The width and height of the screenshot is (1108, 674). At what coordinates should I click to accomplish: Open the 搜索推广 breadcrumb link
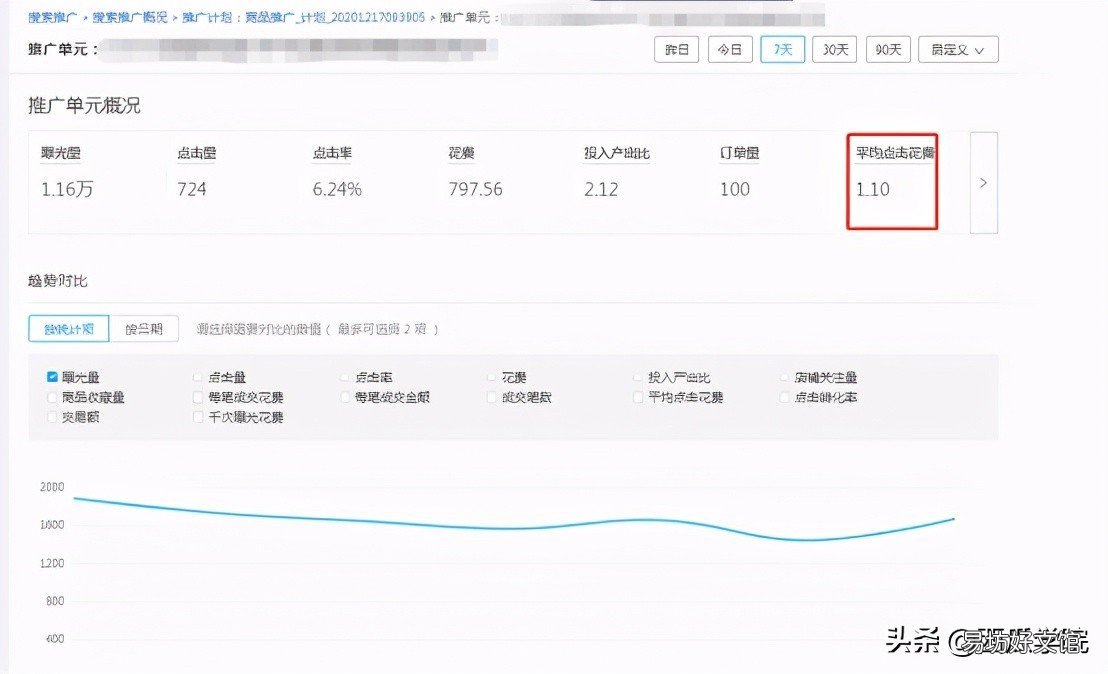53,17
